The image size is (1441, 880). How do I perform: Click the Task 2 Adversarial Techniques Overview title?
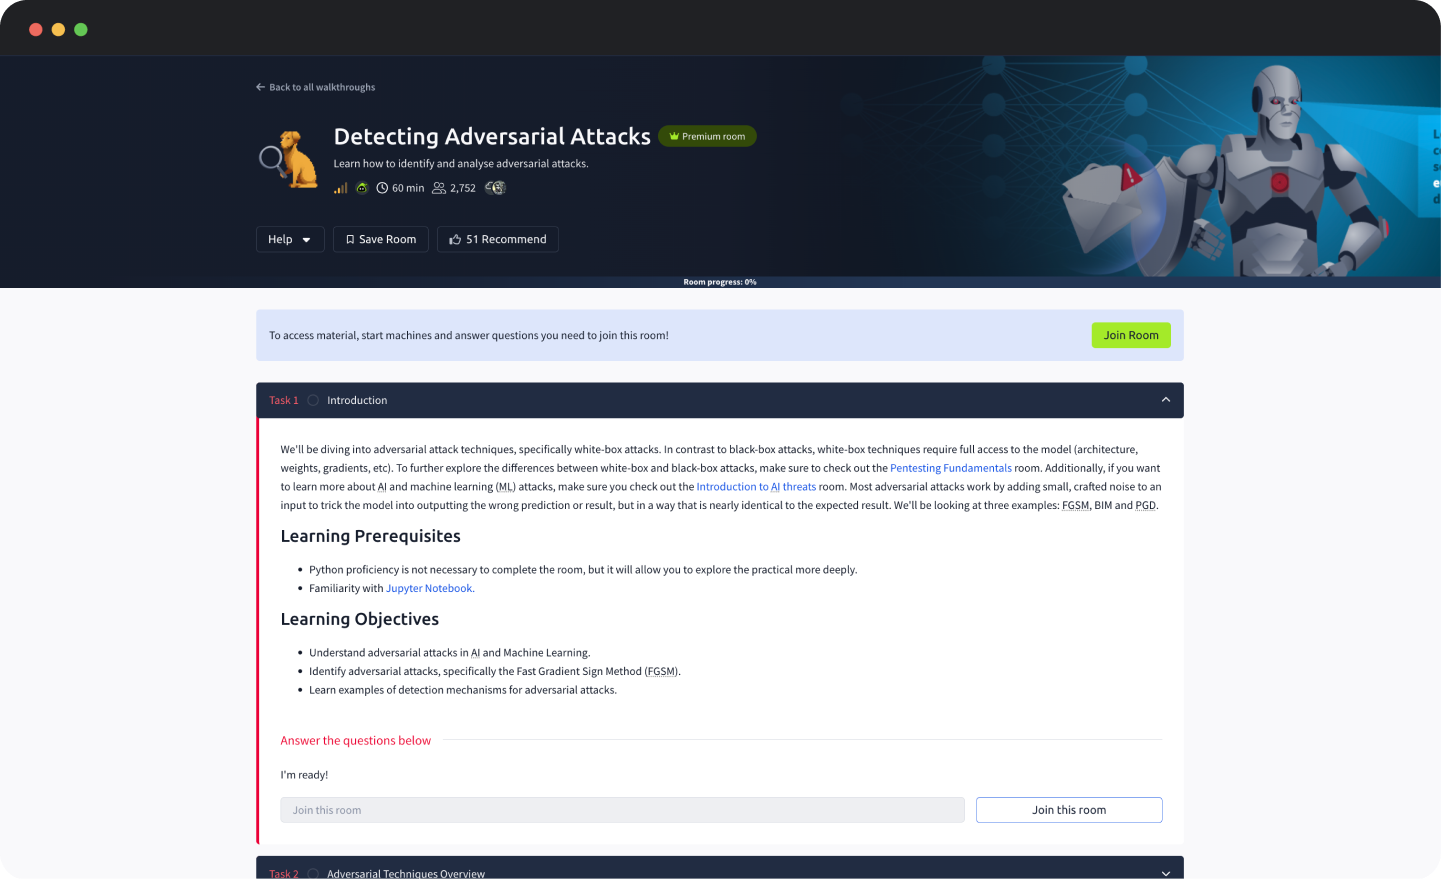(406, 874)
